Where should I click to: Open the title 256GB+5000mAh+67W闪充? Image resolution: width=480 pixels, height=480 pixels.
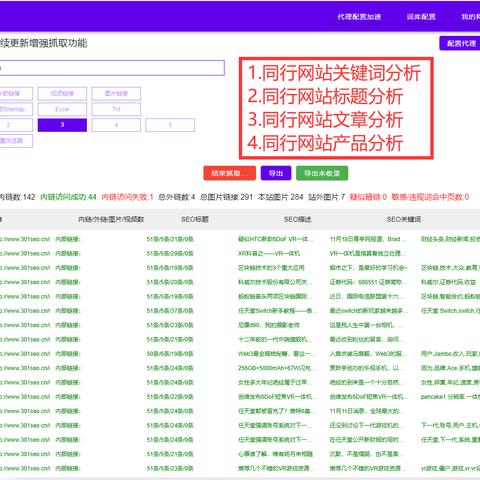coord(275,368)
